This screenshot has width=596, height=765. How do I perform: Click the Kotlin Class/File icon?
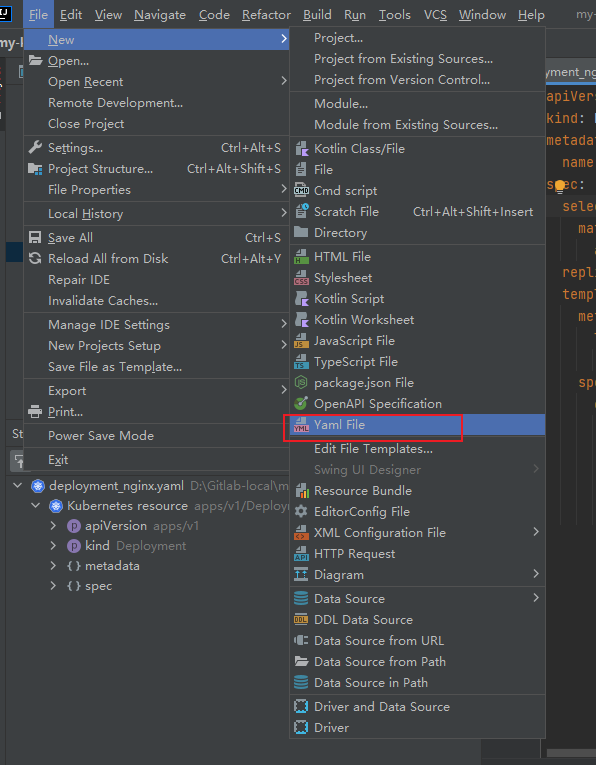click(x=301, y=148)
